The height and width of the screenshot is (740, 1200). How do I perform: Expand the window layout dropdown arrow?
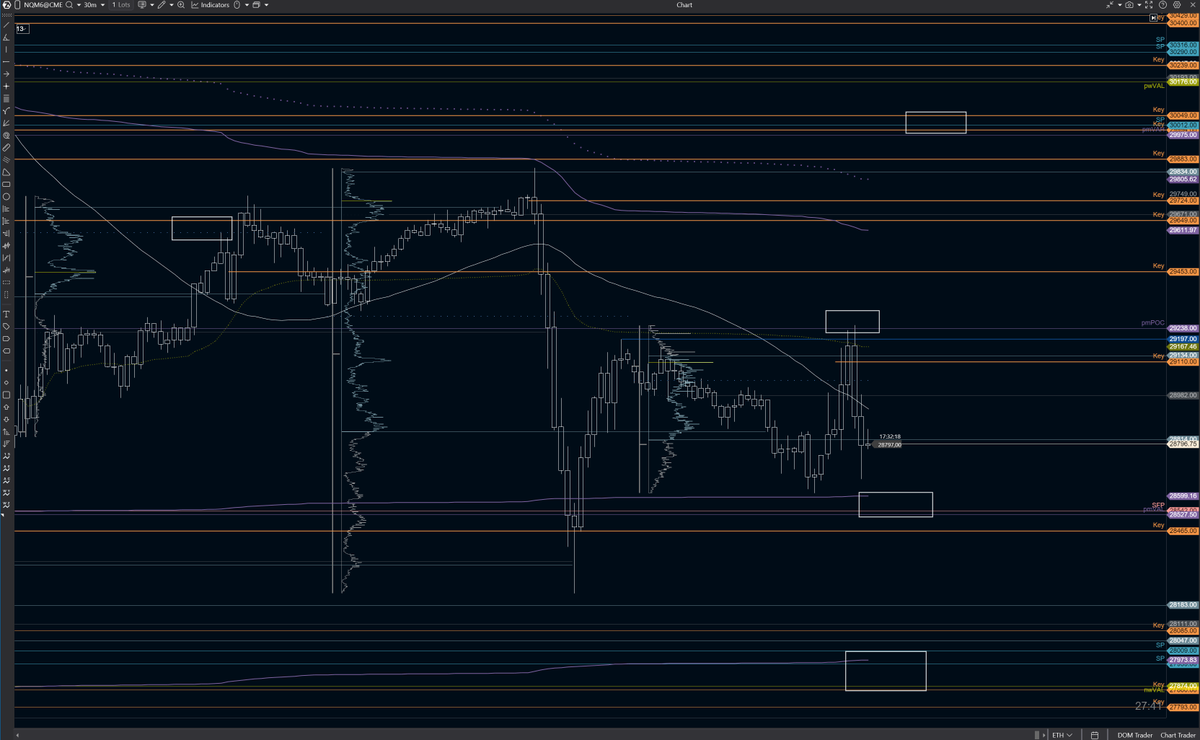[266, 5]
